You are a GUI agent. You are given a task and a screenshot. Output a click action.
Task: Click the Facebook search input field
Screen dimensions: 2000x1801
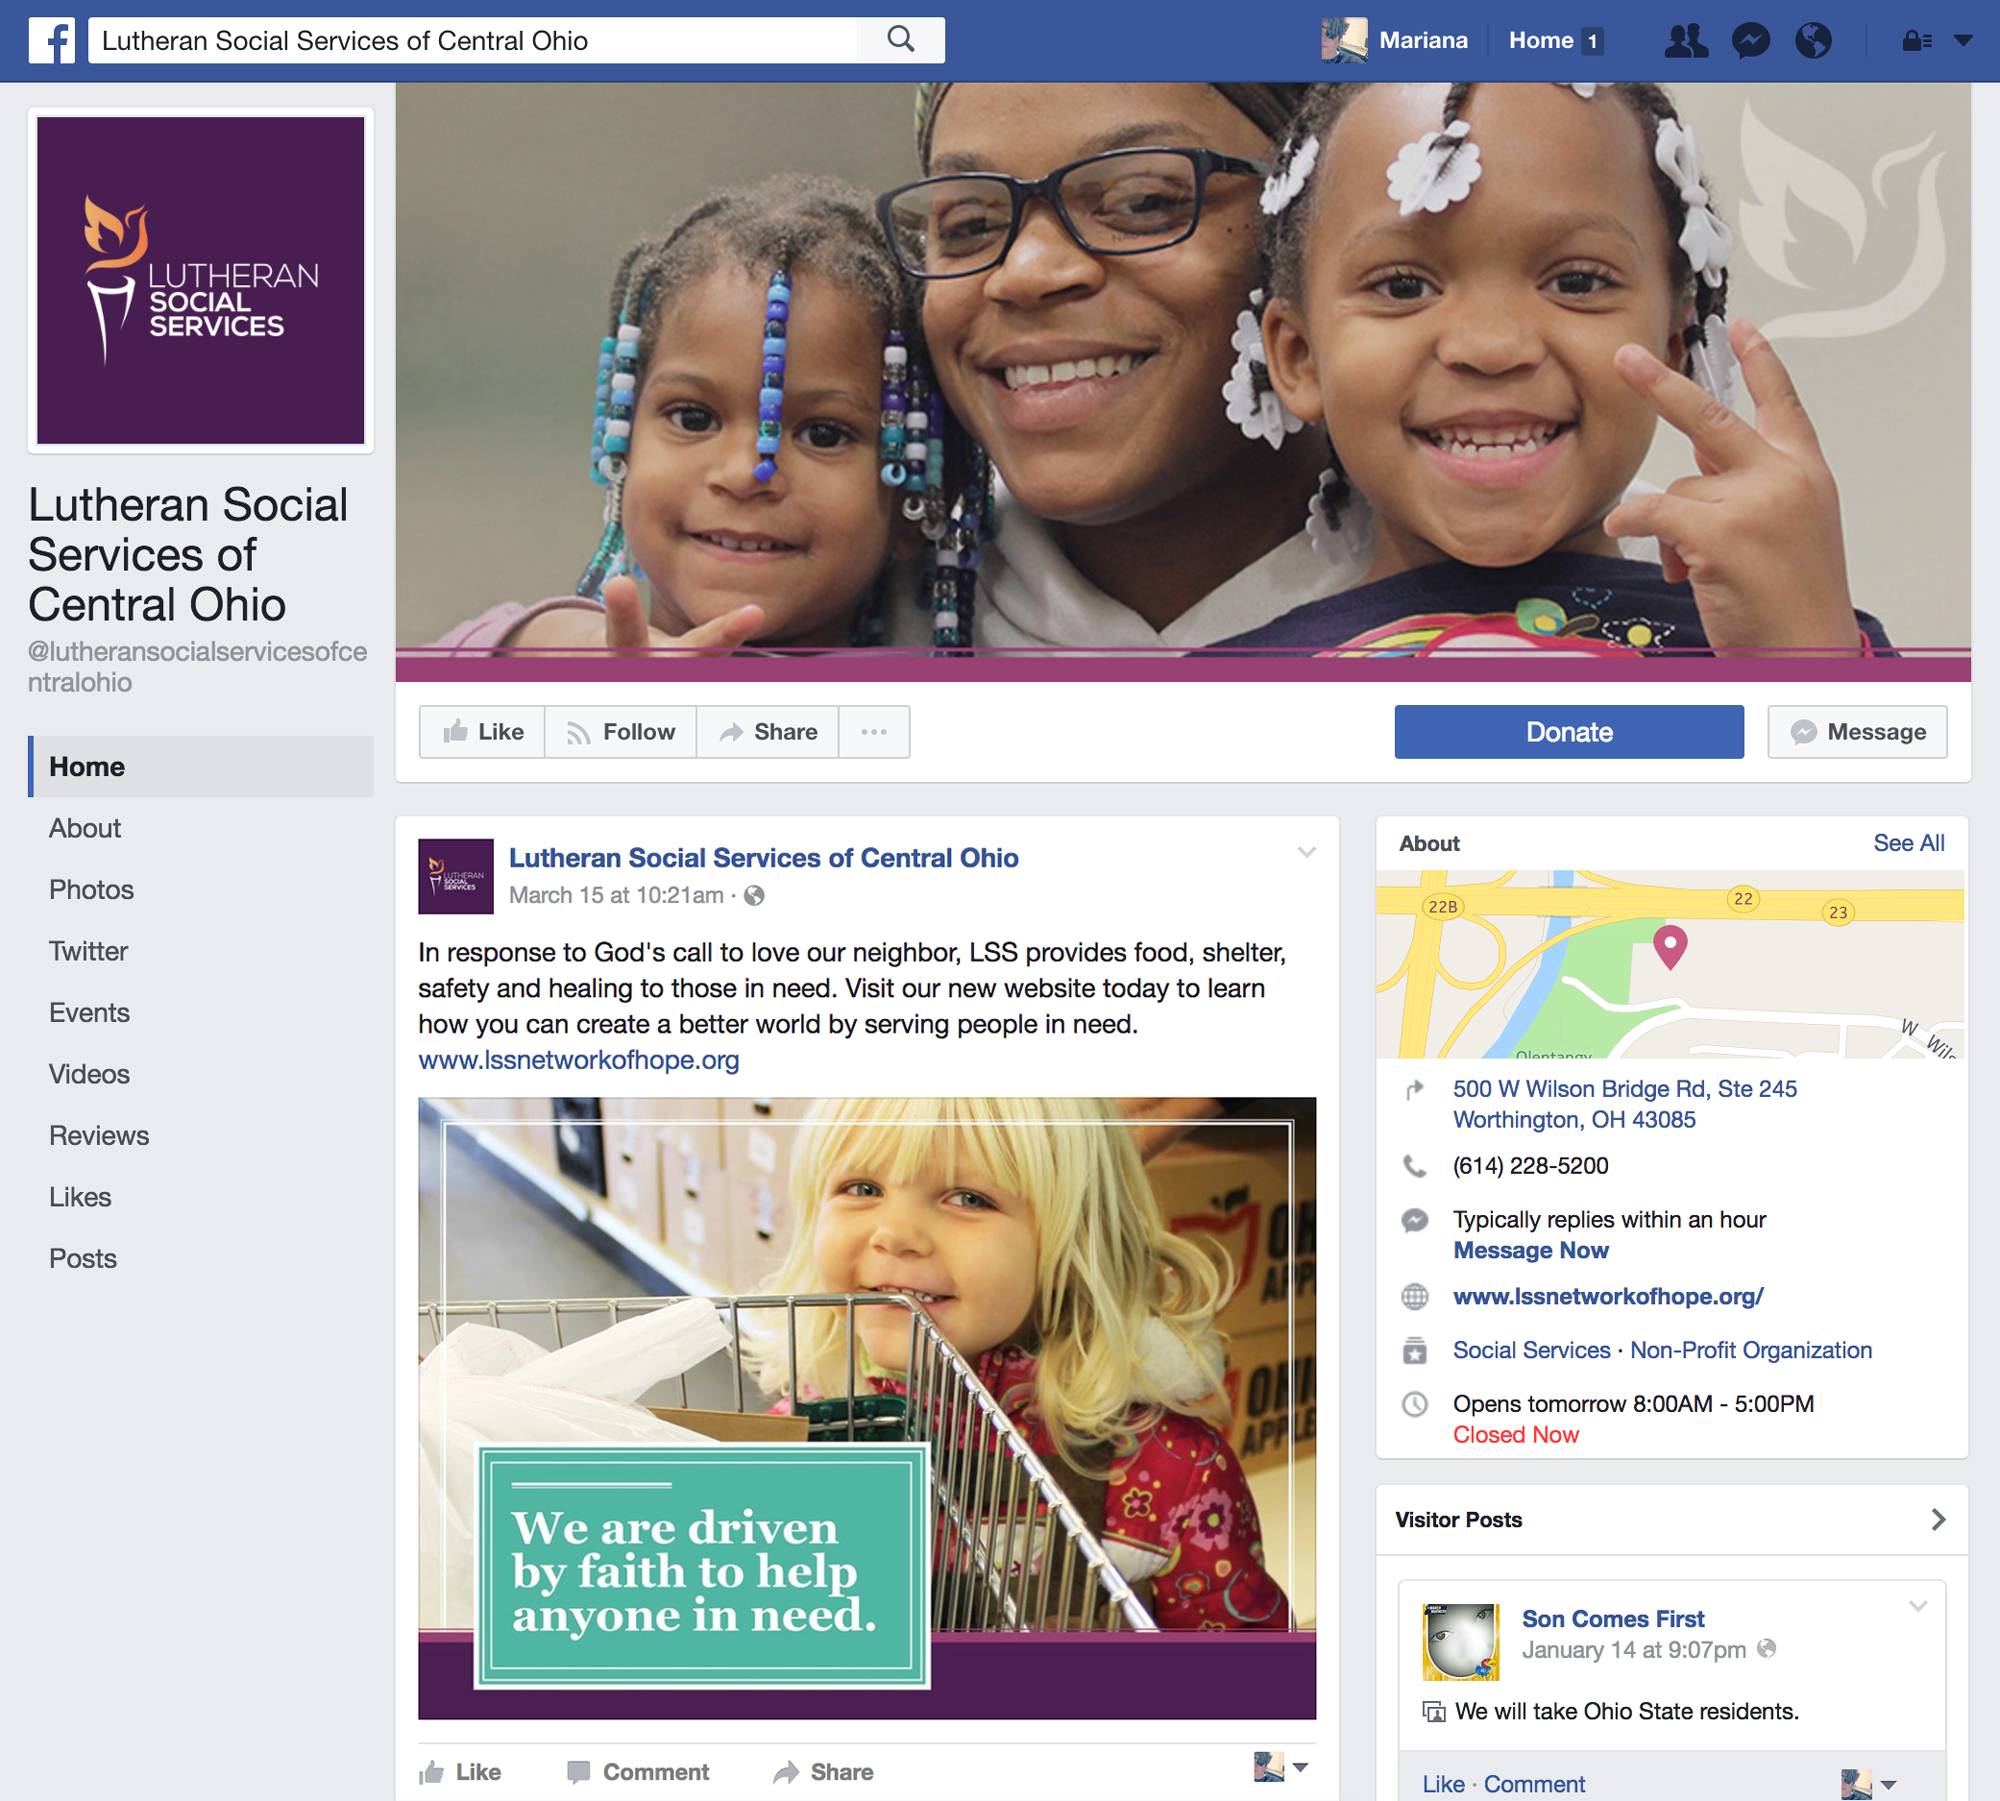pyautogui.click(x=470, y=41)
